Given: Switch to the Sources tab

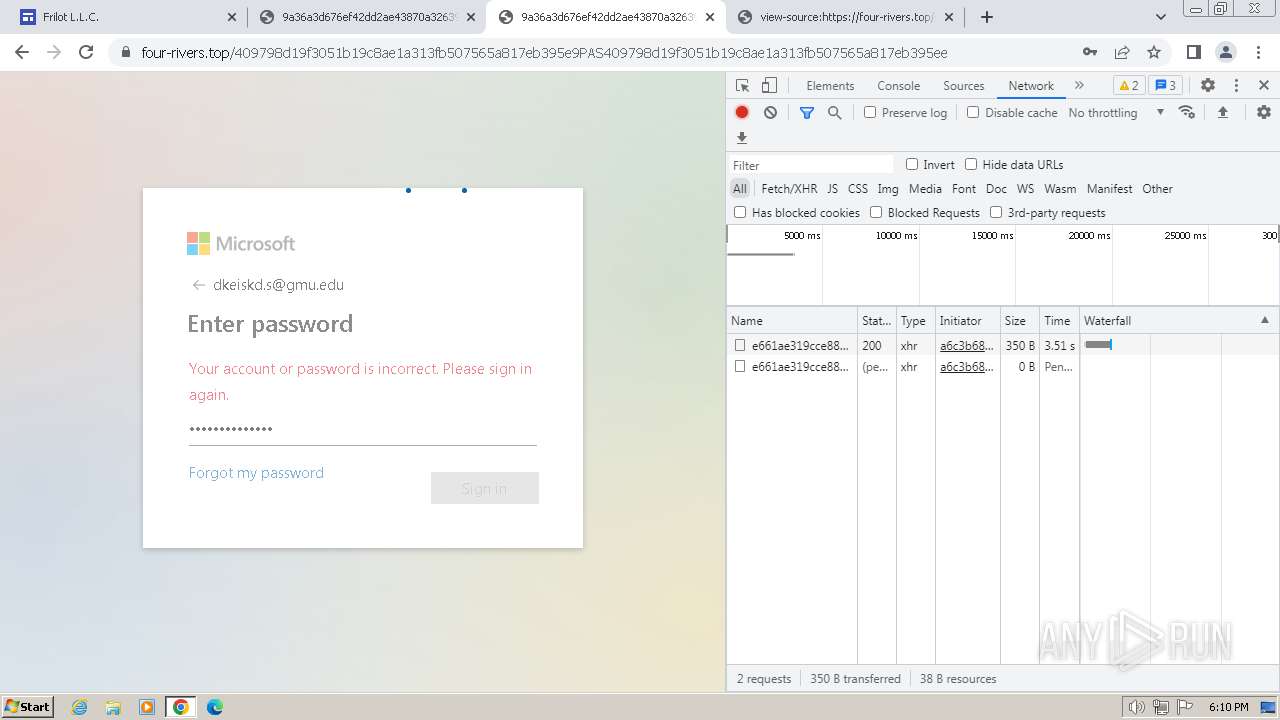Looking at the screenshot, I should [964, 86].
